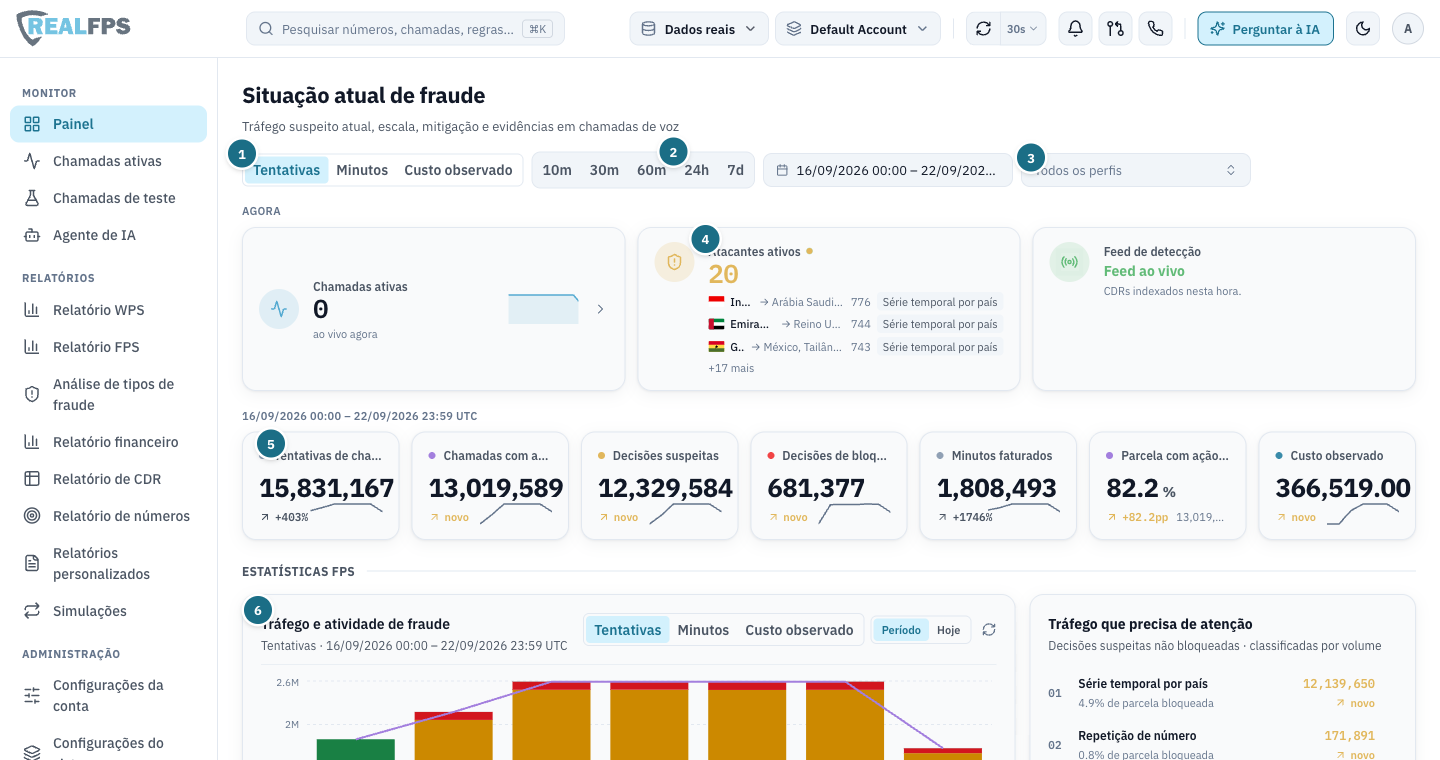Switch chart to Tentativas tab
Viewport: 1440px width, 760px height.
(628, 630)
